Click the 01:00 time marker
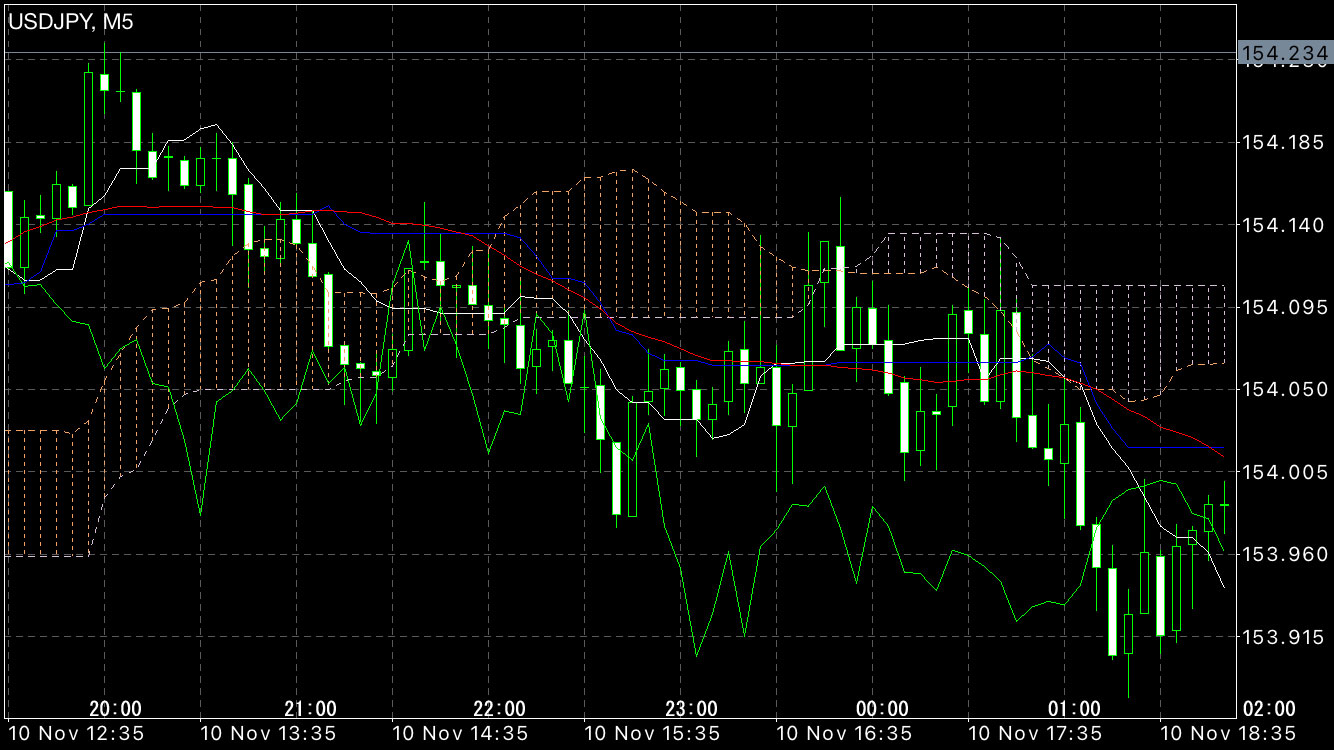The image size is (1334, 750). 1075,709
